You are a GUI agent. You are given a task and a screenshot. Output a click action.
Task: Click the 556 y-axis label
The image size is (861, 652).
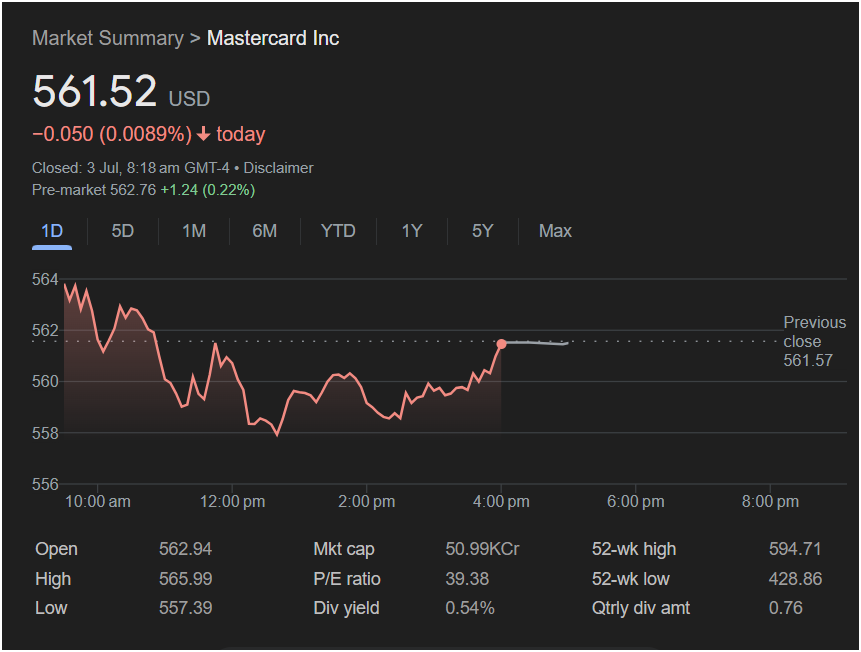45,484
